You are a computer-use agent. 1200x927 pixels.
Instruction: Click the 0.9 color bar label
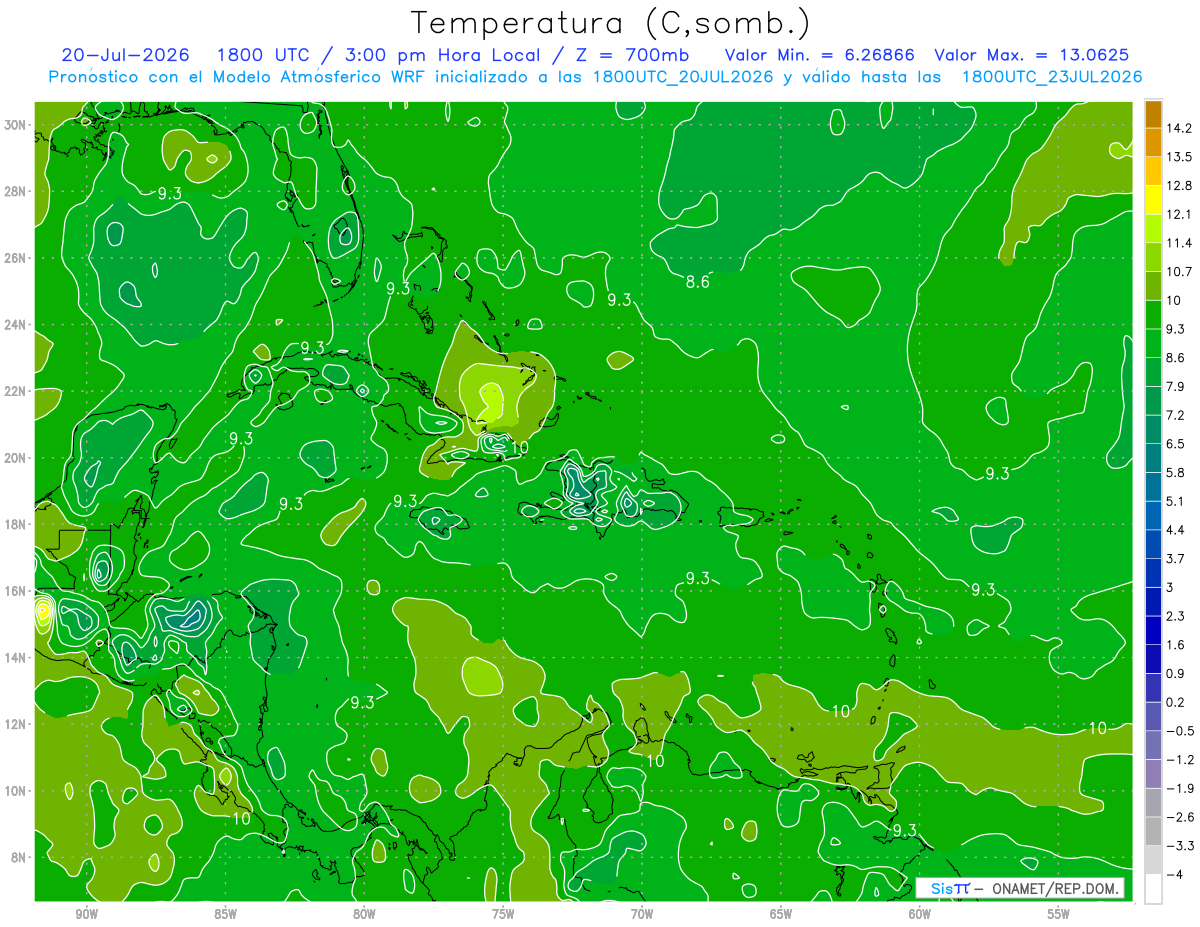point(1177,673)
